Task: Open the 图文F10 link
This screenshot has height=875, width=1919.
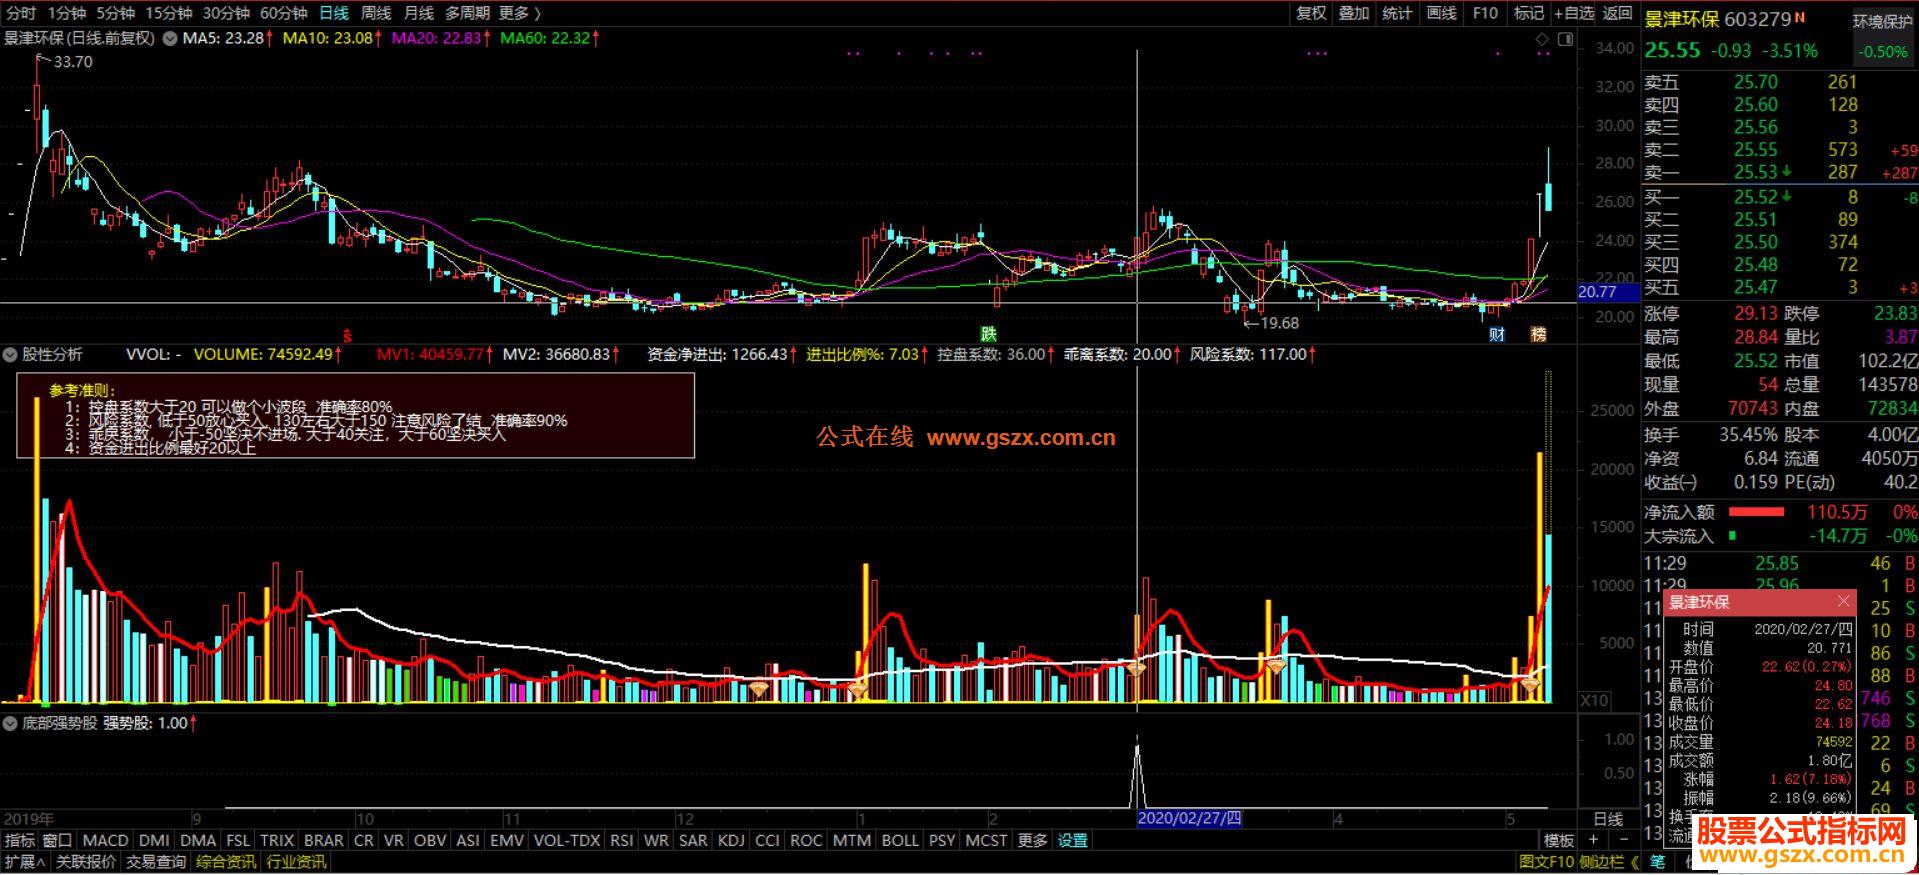Action: pos(1546,861)
